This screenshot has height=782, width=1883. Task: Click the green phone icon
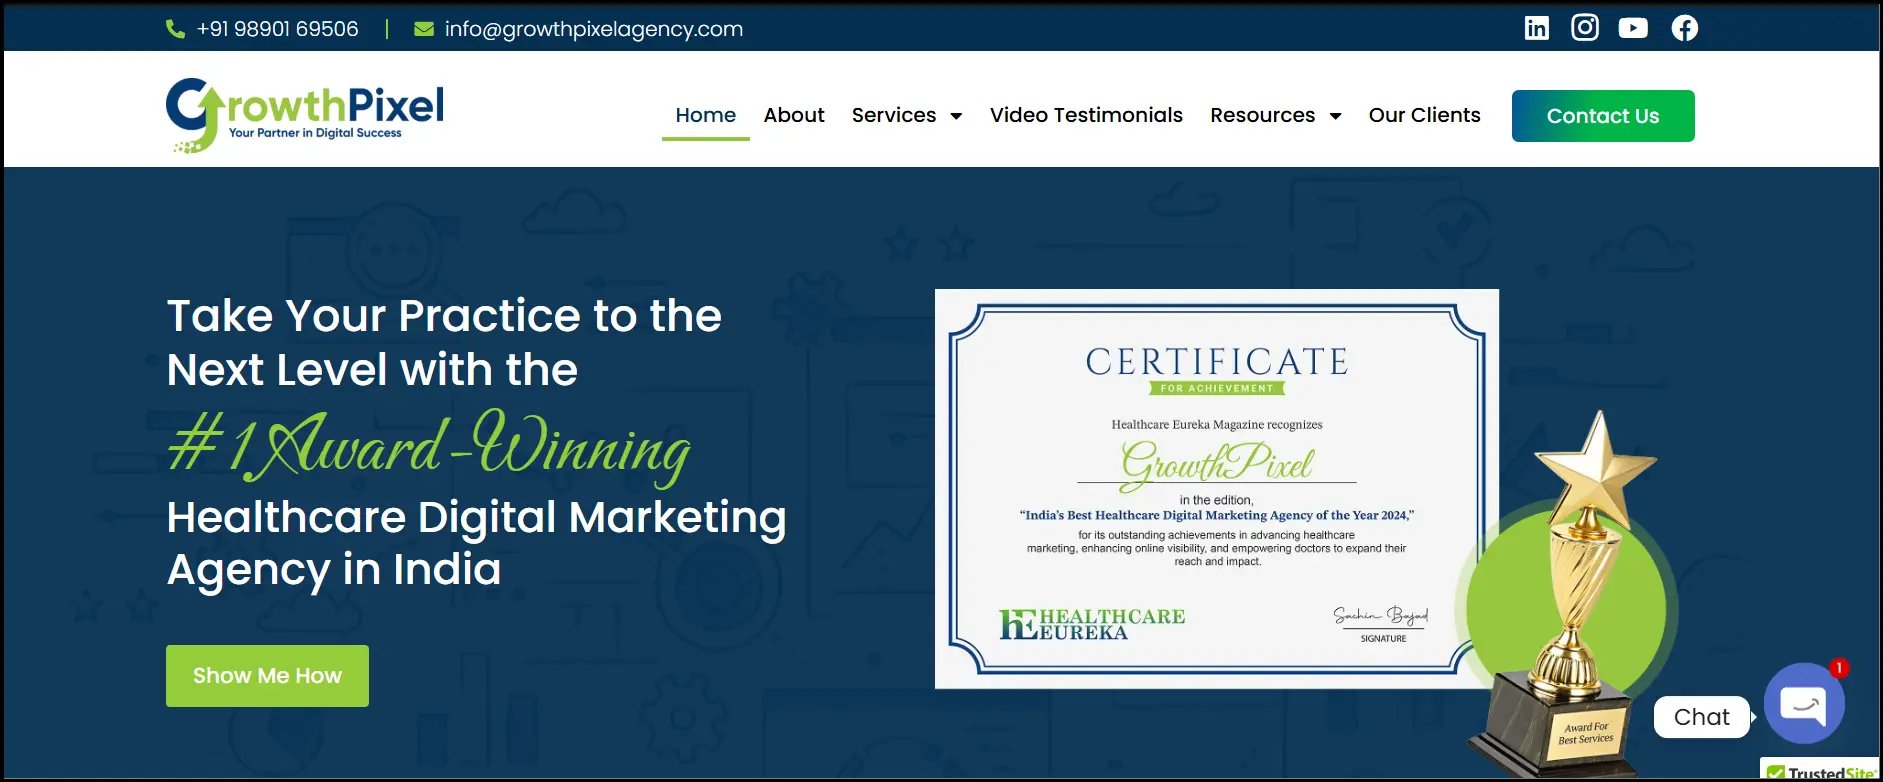pyautogui.click(x=175, y=29)
